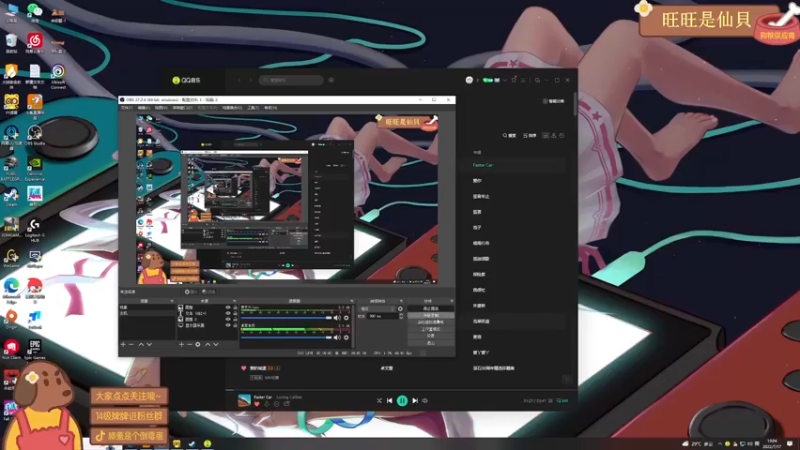Open comments icon under Faster Car title
The width and height of the screenshot is (800, 450).
[x=286, y=404]
